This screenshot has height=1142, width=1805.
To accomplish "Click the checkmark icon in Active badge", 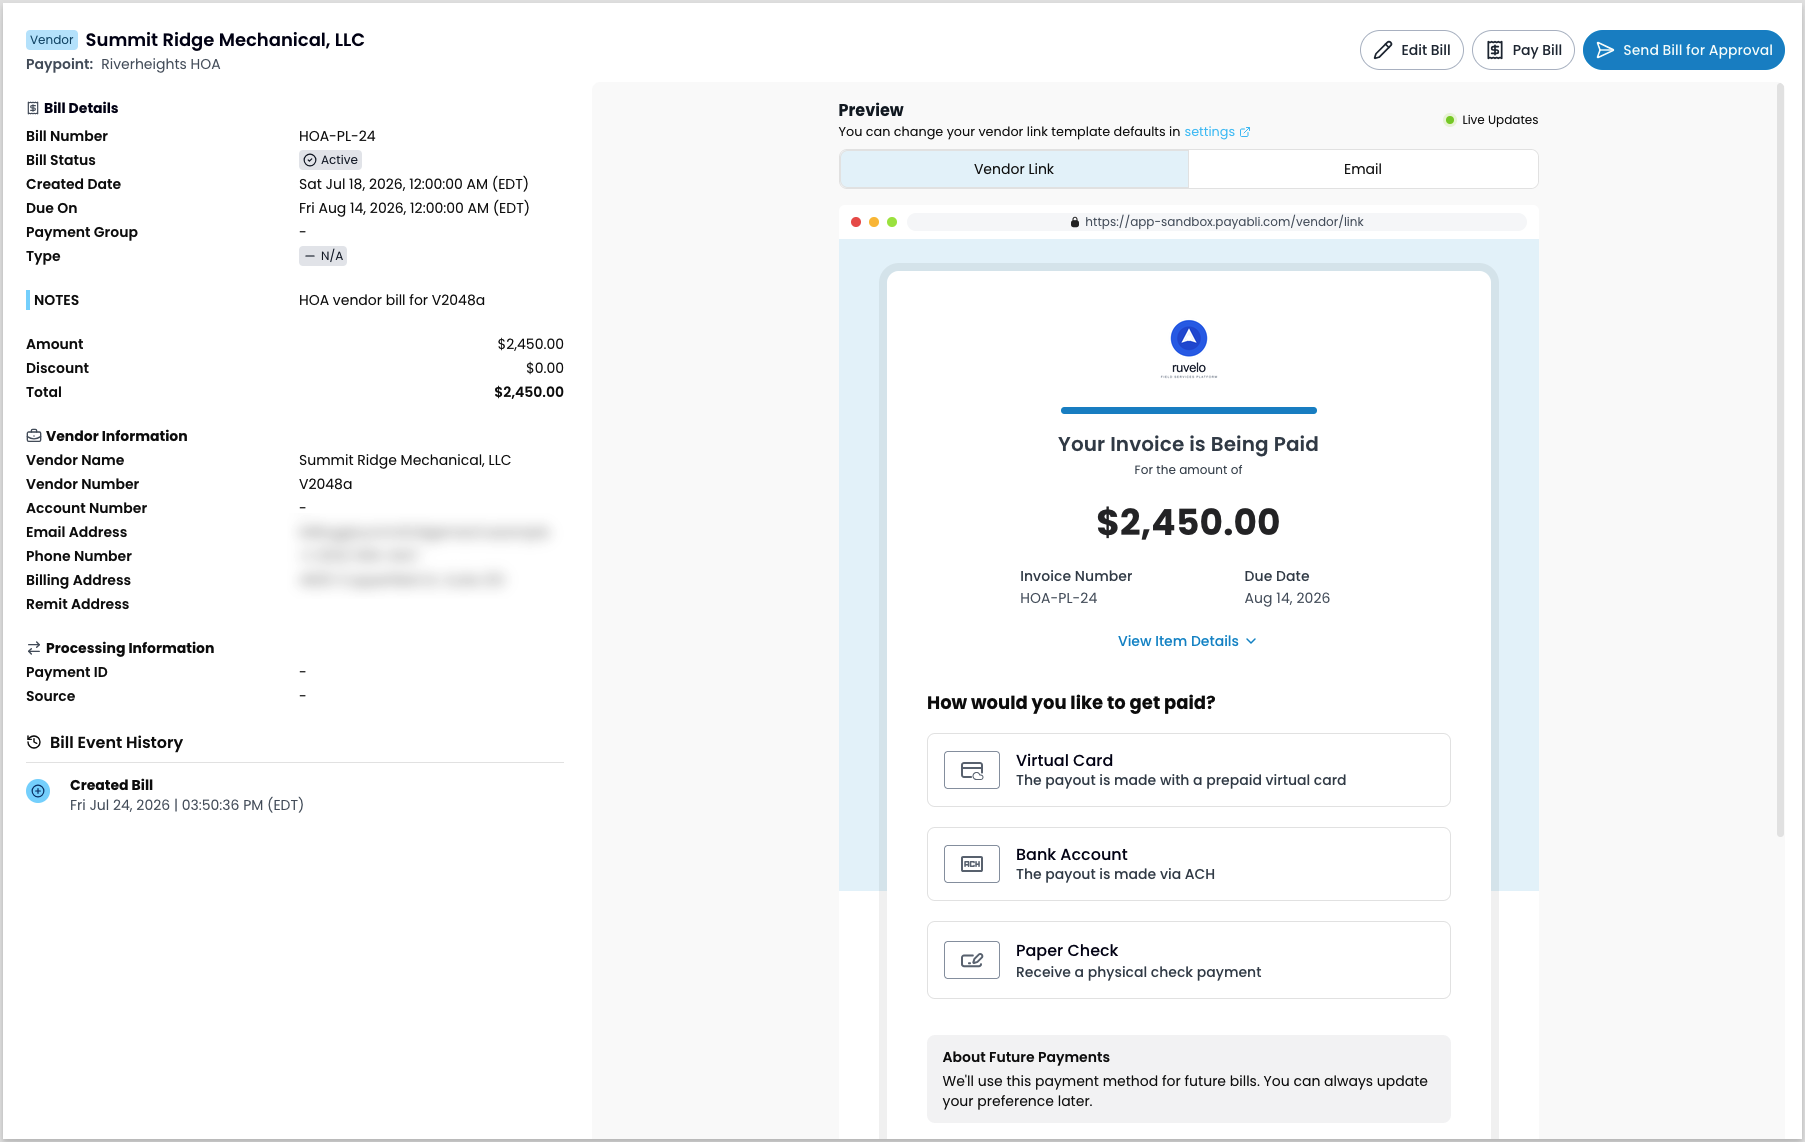I will tap(310, 160).
